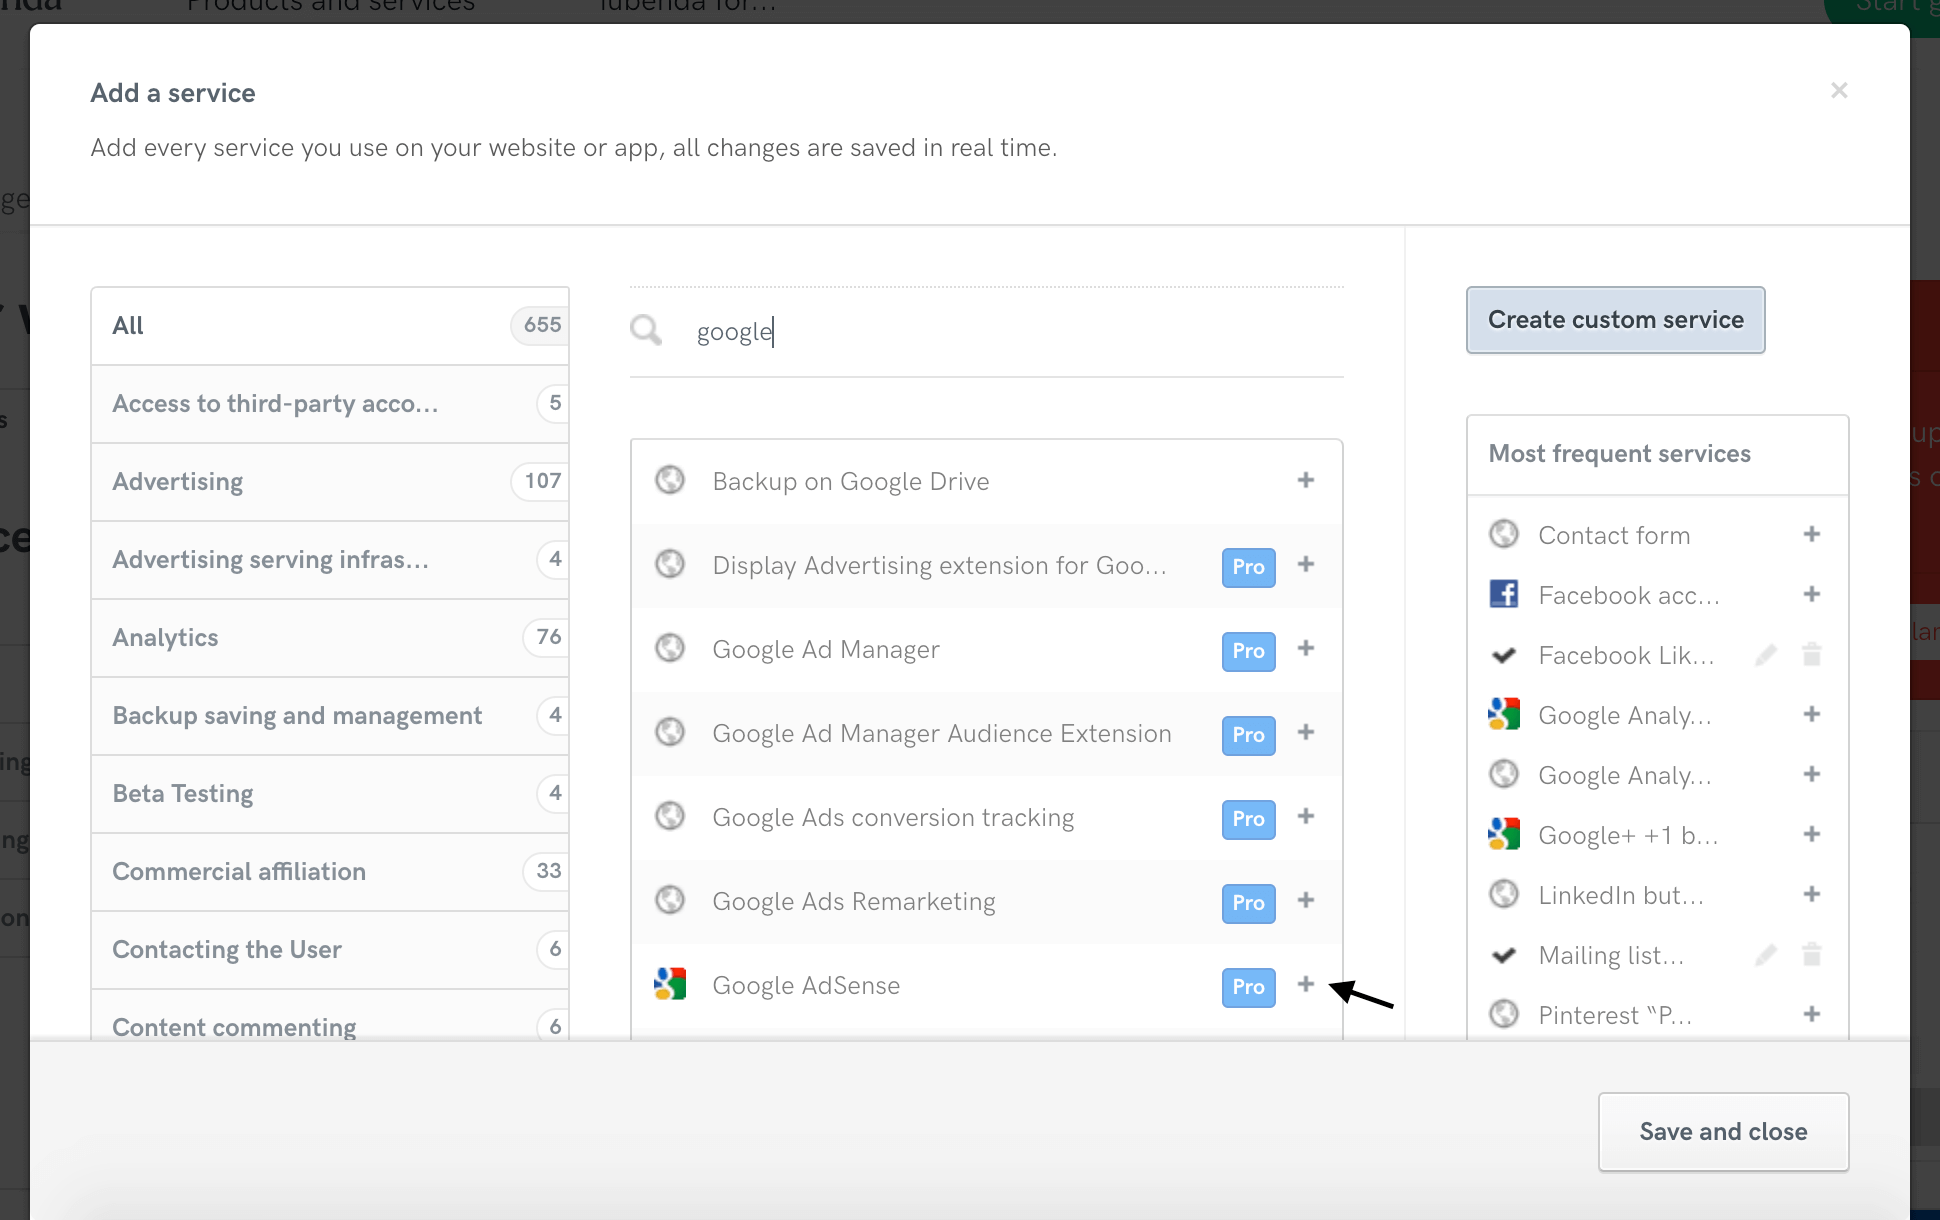
Task: Select the Google Analytics icon under Most frequent services
Action: click(x=1504, y=714)
